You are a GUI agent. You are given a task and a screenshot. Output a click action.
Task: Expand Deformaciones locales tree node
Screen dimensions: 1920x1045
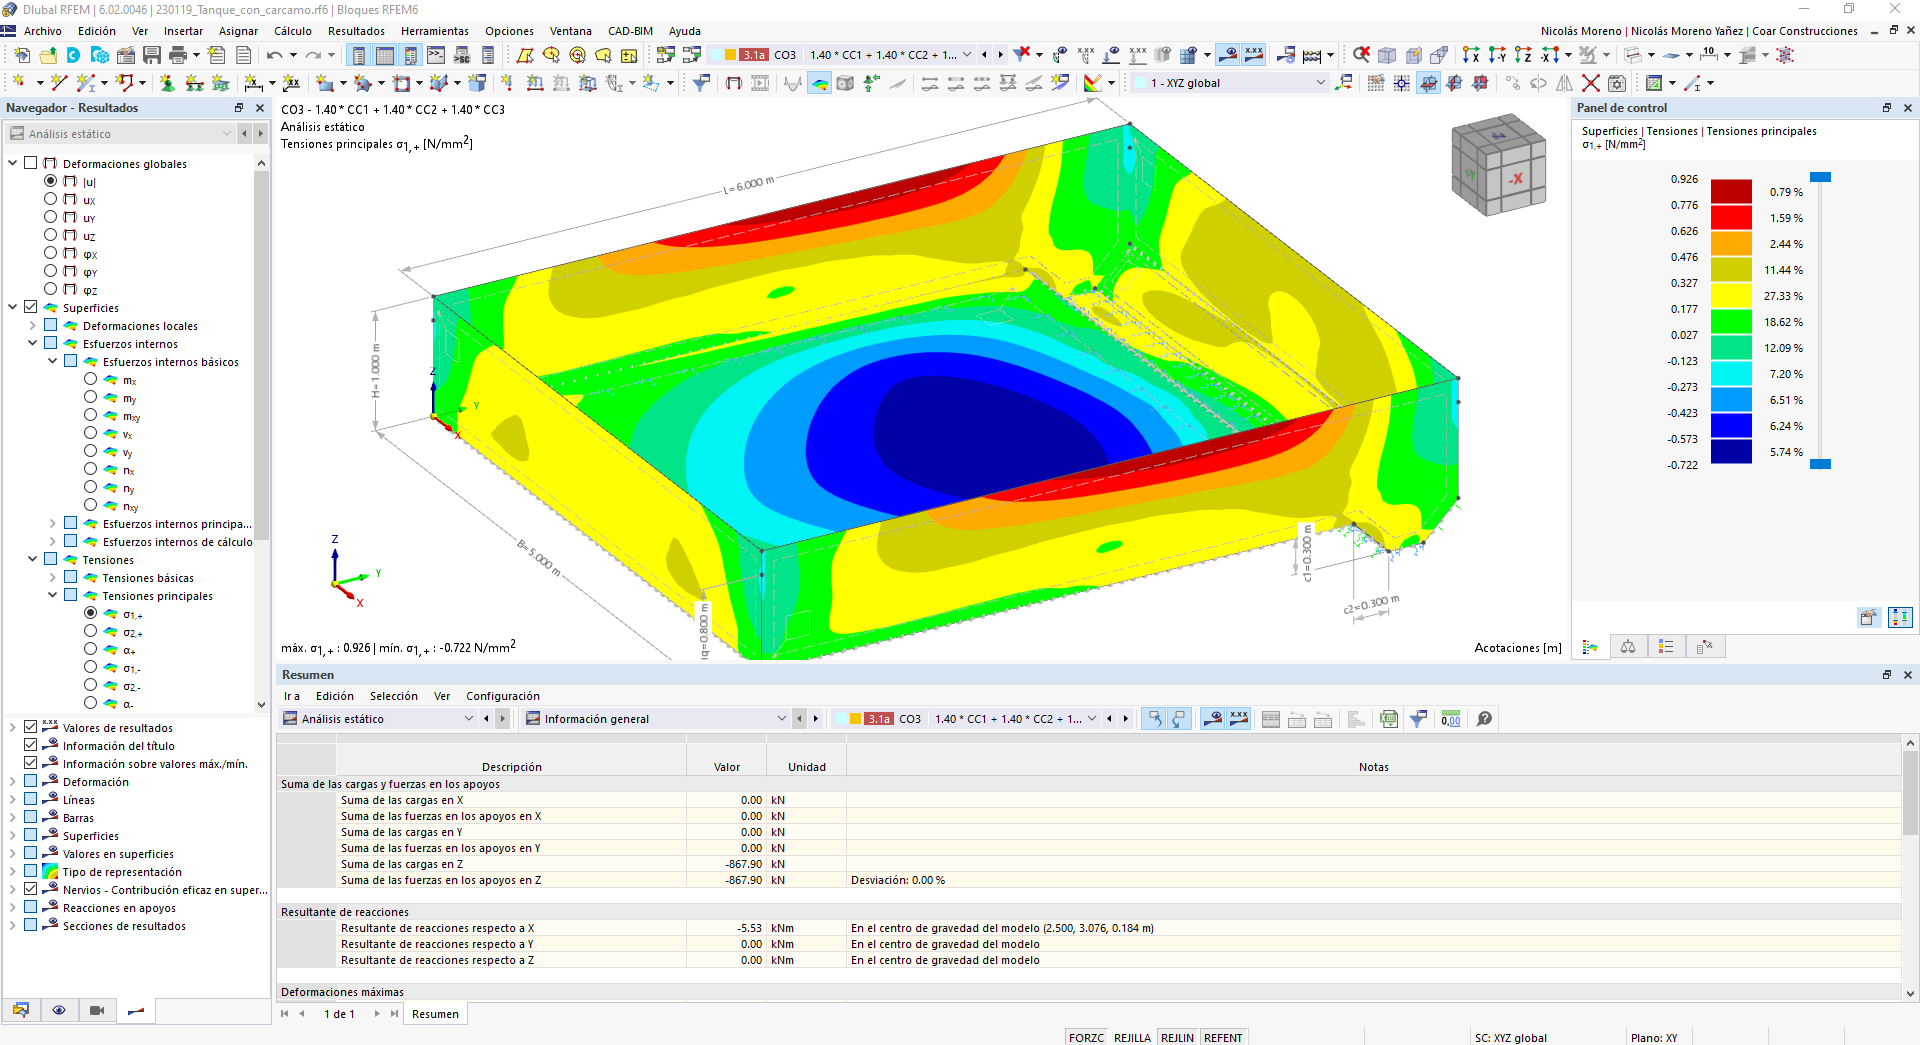pyautogui.click(x=33, y=325)
